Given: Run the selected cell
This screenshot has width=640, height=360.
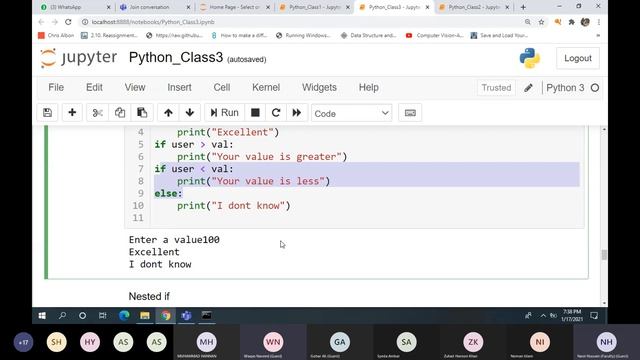Looking at the screenshot, I should pos(224,113).
